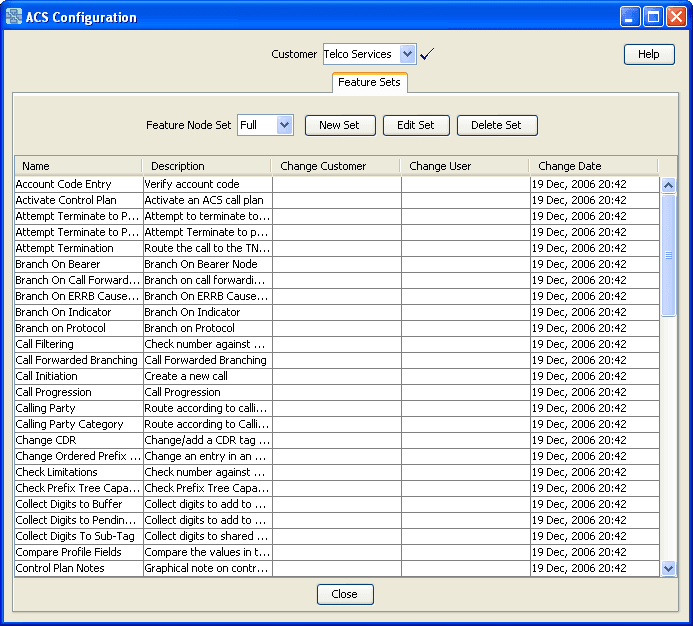The height and width of the screenshot is (626, 693).
Task: Select the Branch On ERRB Cause… name cell
Action: (79, 296)
